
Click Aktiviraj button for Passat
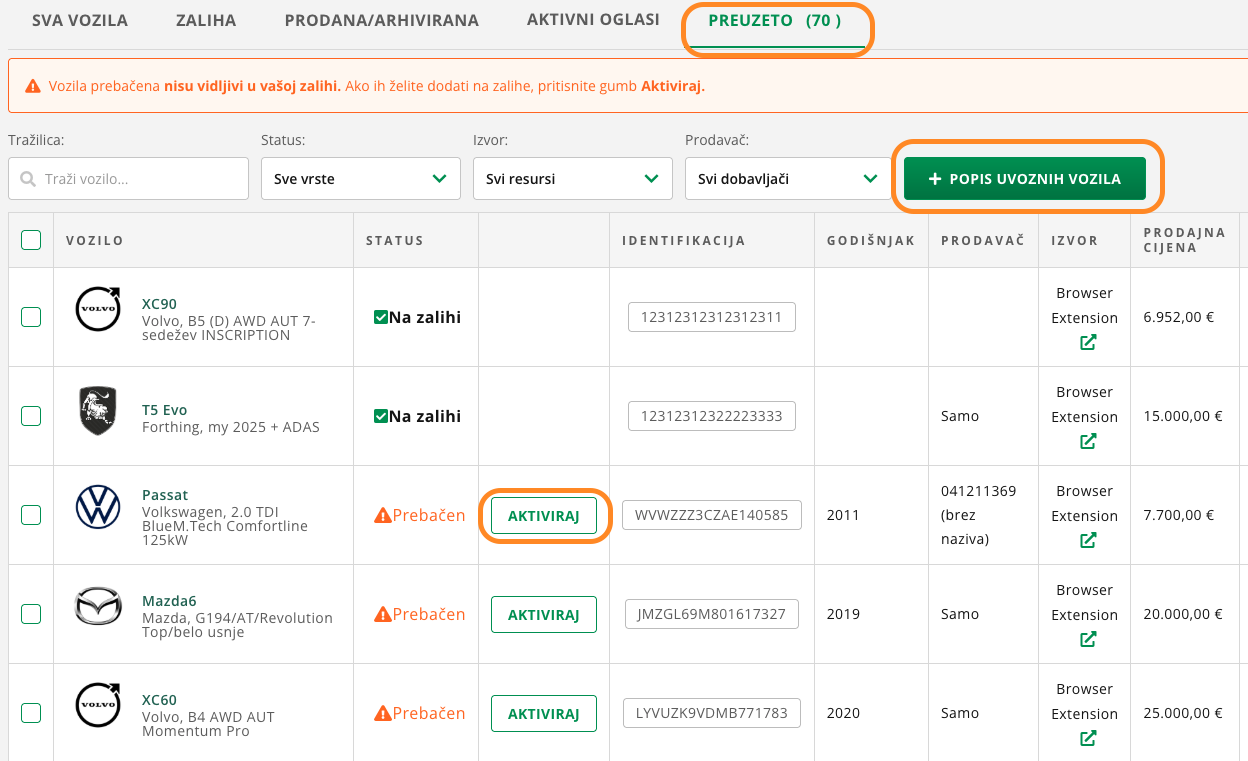[544, 516]
